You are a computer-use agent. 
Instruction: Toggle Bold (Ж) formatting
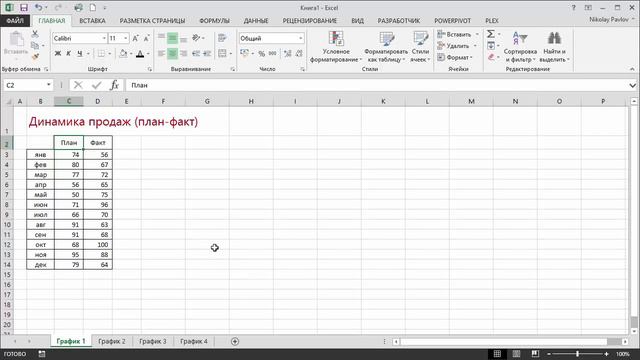[58, 53]
